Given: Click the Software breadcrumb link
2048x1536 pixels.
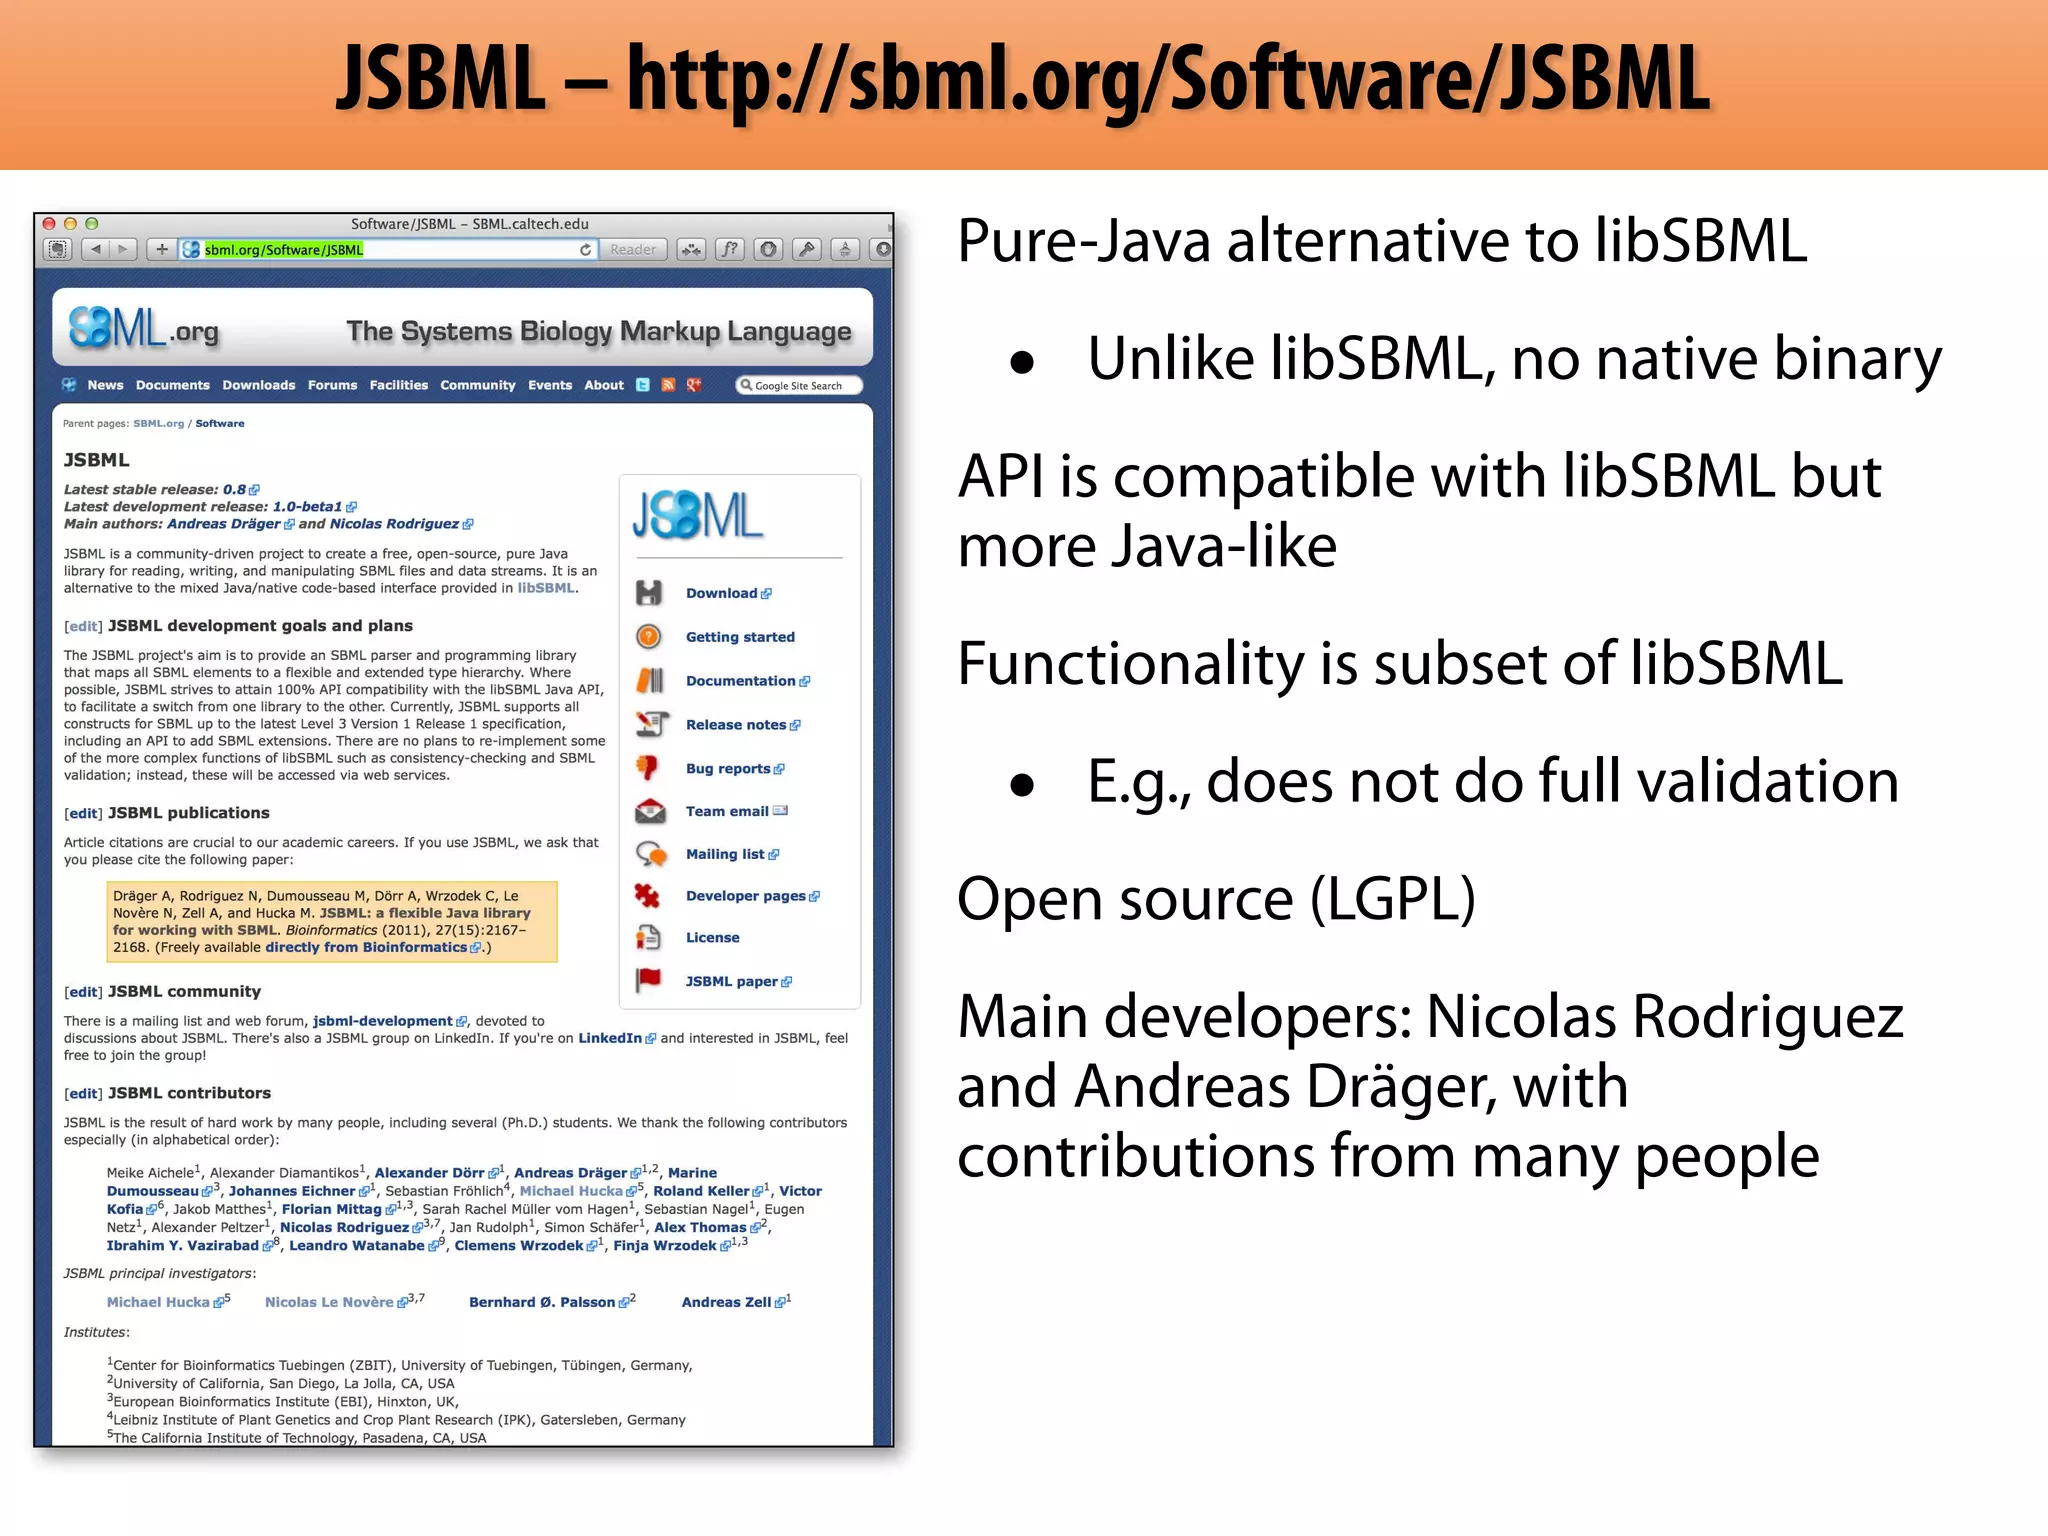Looking at the screenshot, I should [220, 424].
